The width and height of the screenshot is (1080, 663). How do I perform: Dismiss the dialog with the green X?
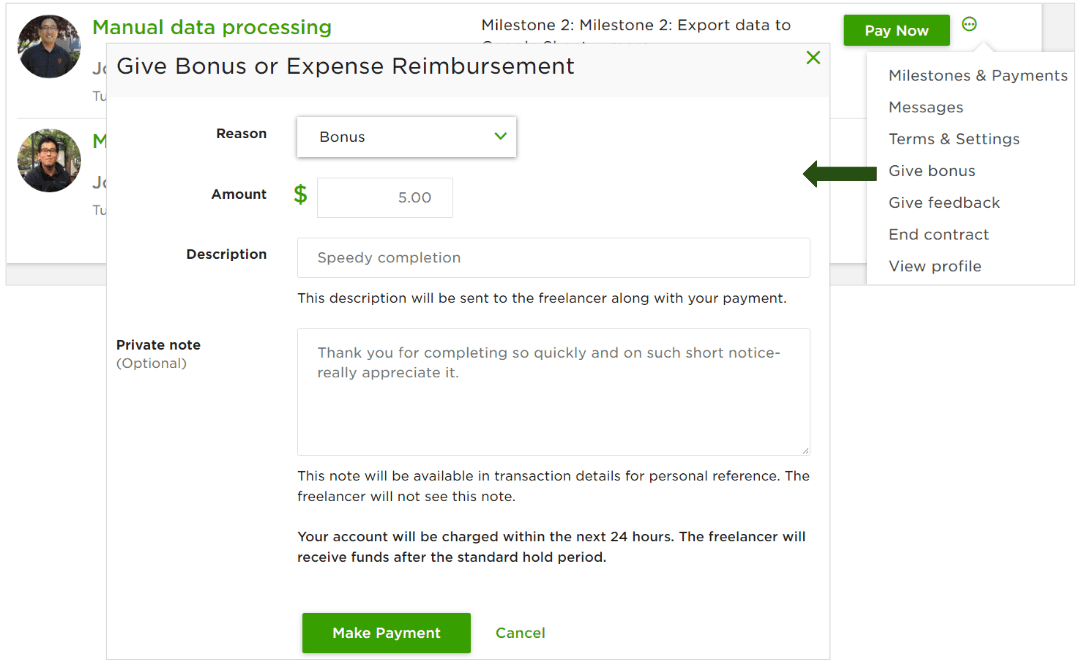813,57
